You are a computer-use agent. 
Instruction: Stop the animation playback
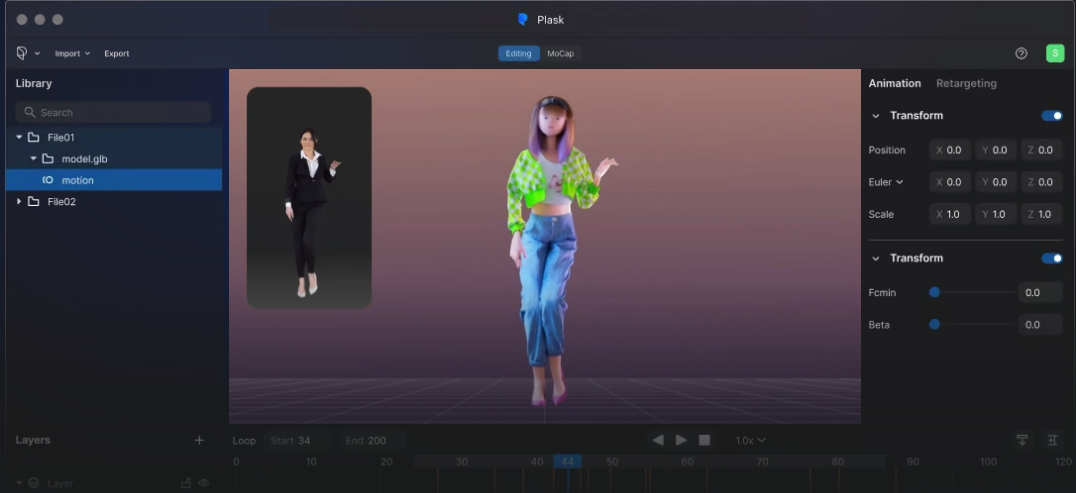point(704,440)
